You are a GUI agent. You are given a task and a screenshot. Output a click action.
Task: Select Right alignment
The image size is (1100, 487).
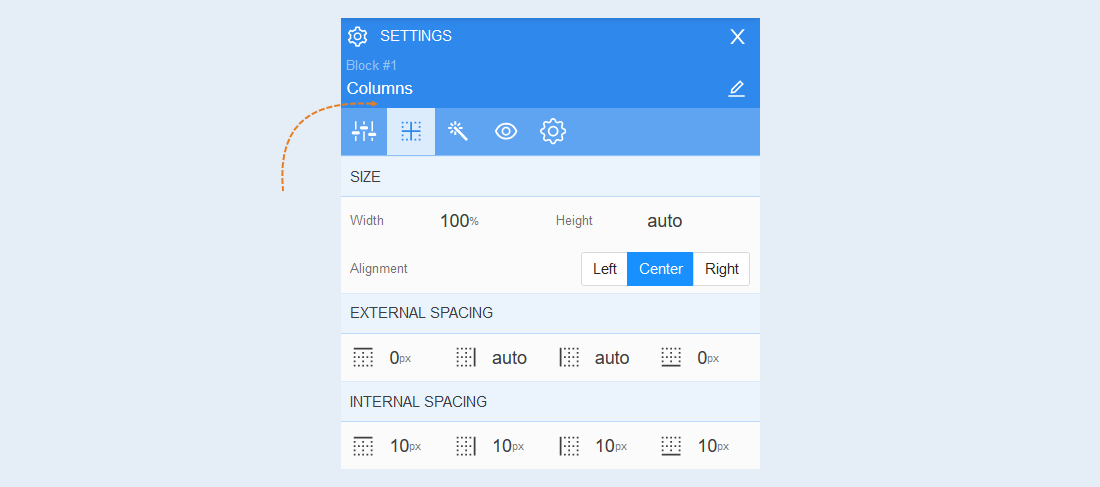click(722, 269)
